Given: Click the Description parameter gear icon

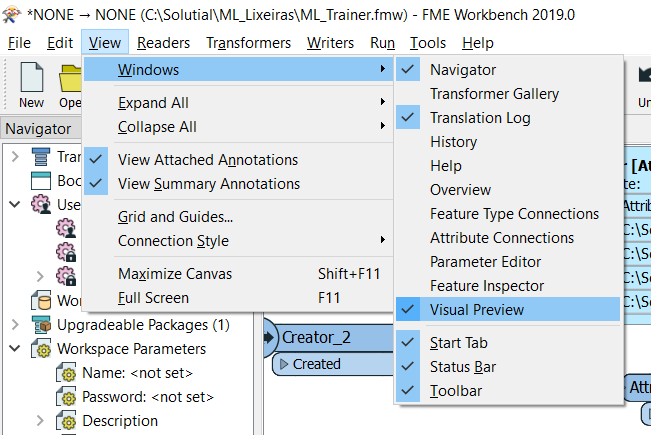Looking at the screenshot, I should [66, 421].
